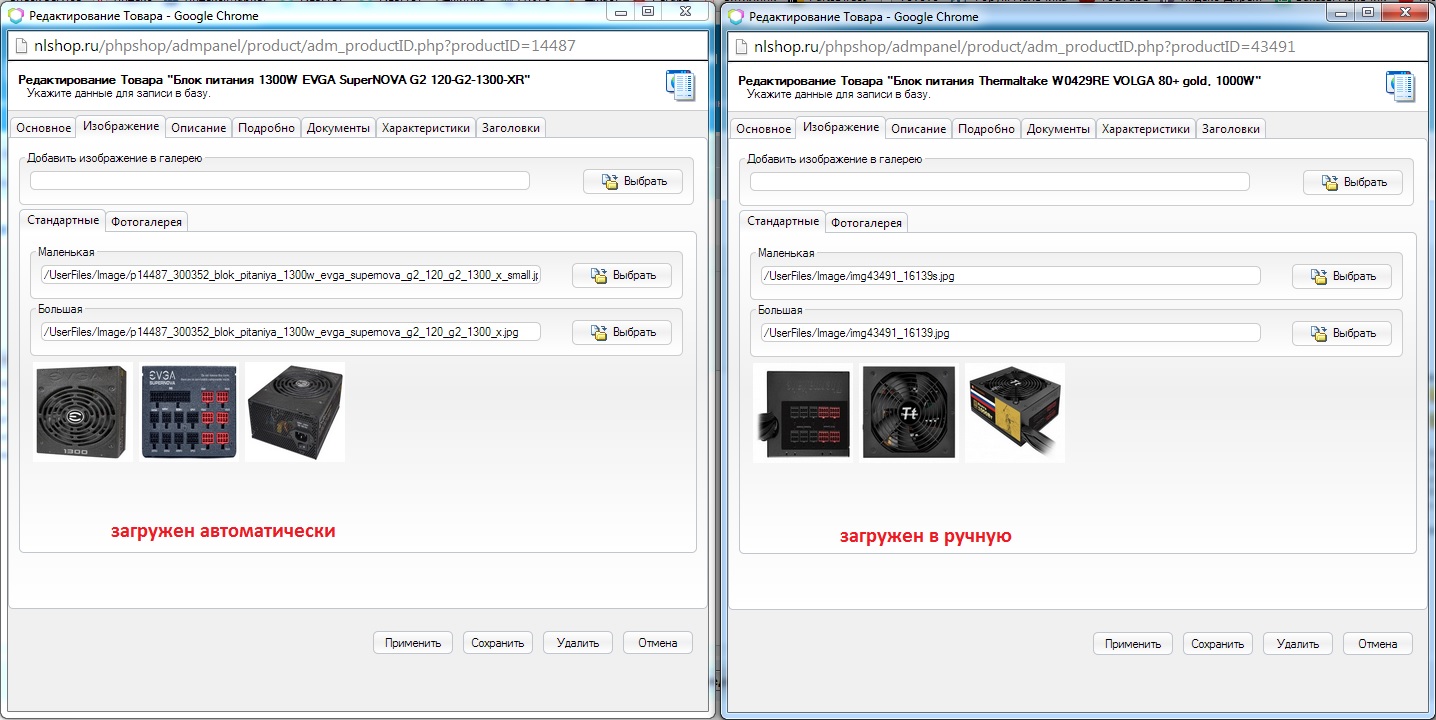Focus the Маленькая field containing img43491_16139s.jpg

click(x=1010, y=276)
